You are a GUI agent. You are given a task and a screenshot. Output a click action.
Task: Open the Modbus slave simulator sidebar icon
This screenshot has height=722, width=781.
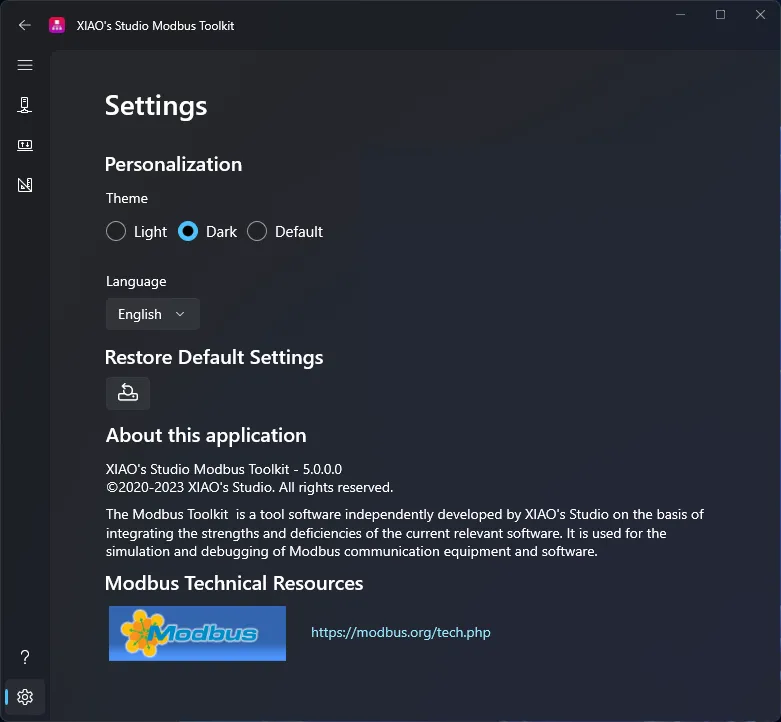[25, 145]
